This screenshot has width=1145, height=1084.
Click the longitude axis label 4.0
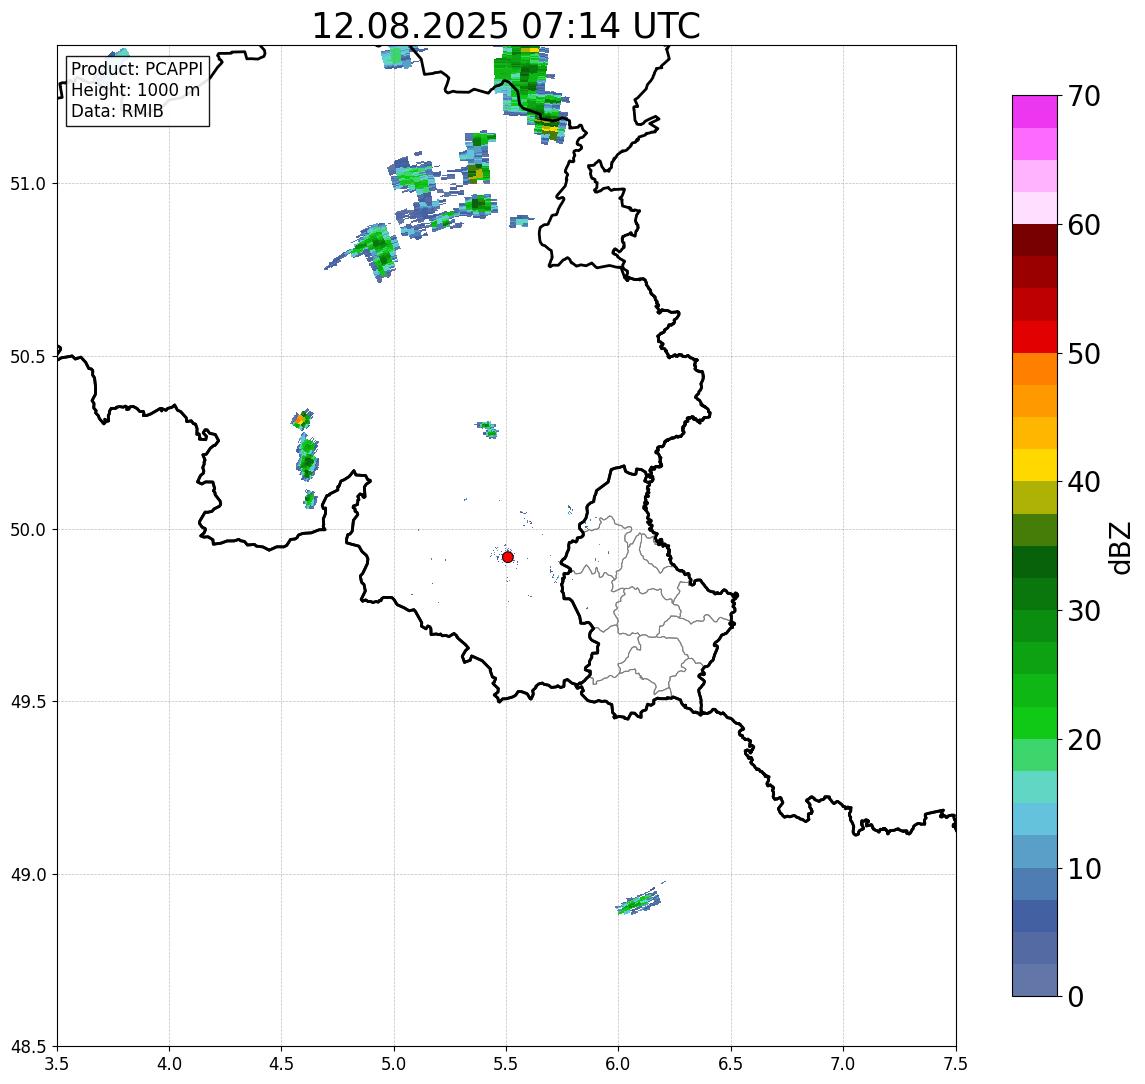169,1064
